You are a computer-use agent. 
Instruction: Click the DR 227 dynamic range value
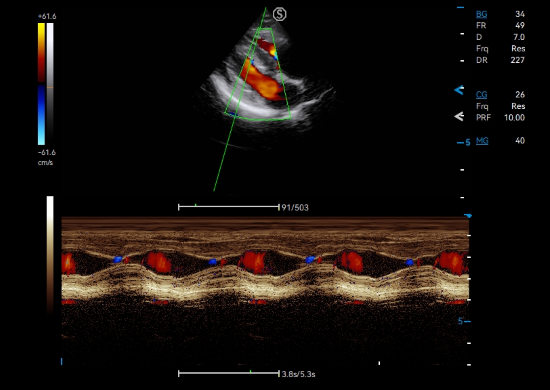pyautogui.click(x=517, y=60)
